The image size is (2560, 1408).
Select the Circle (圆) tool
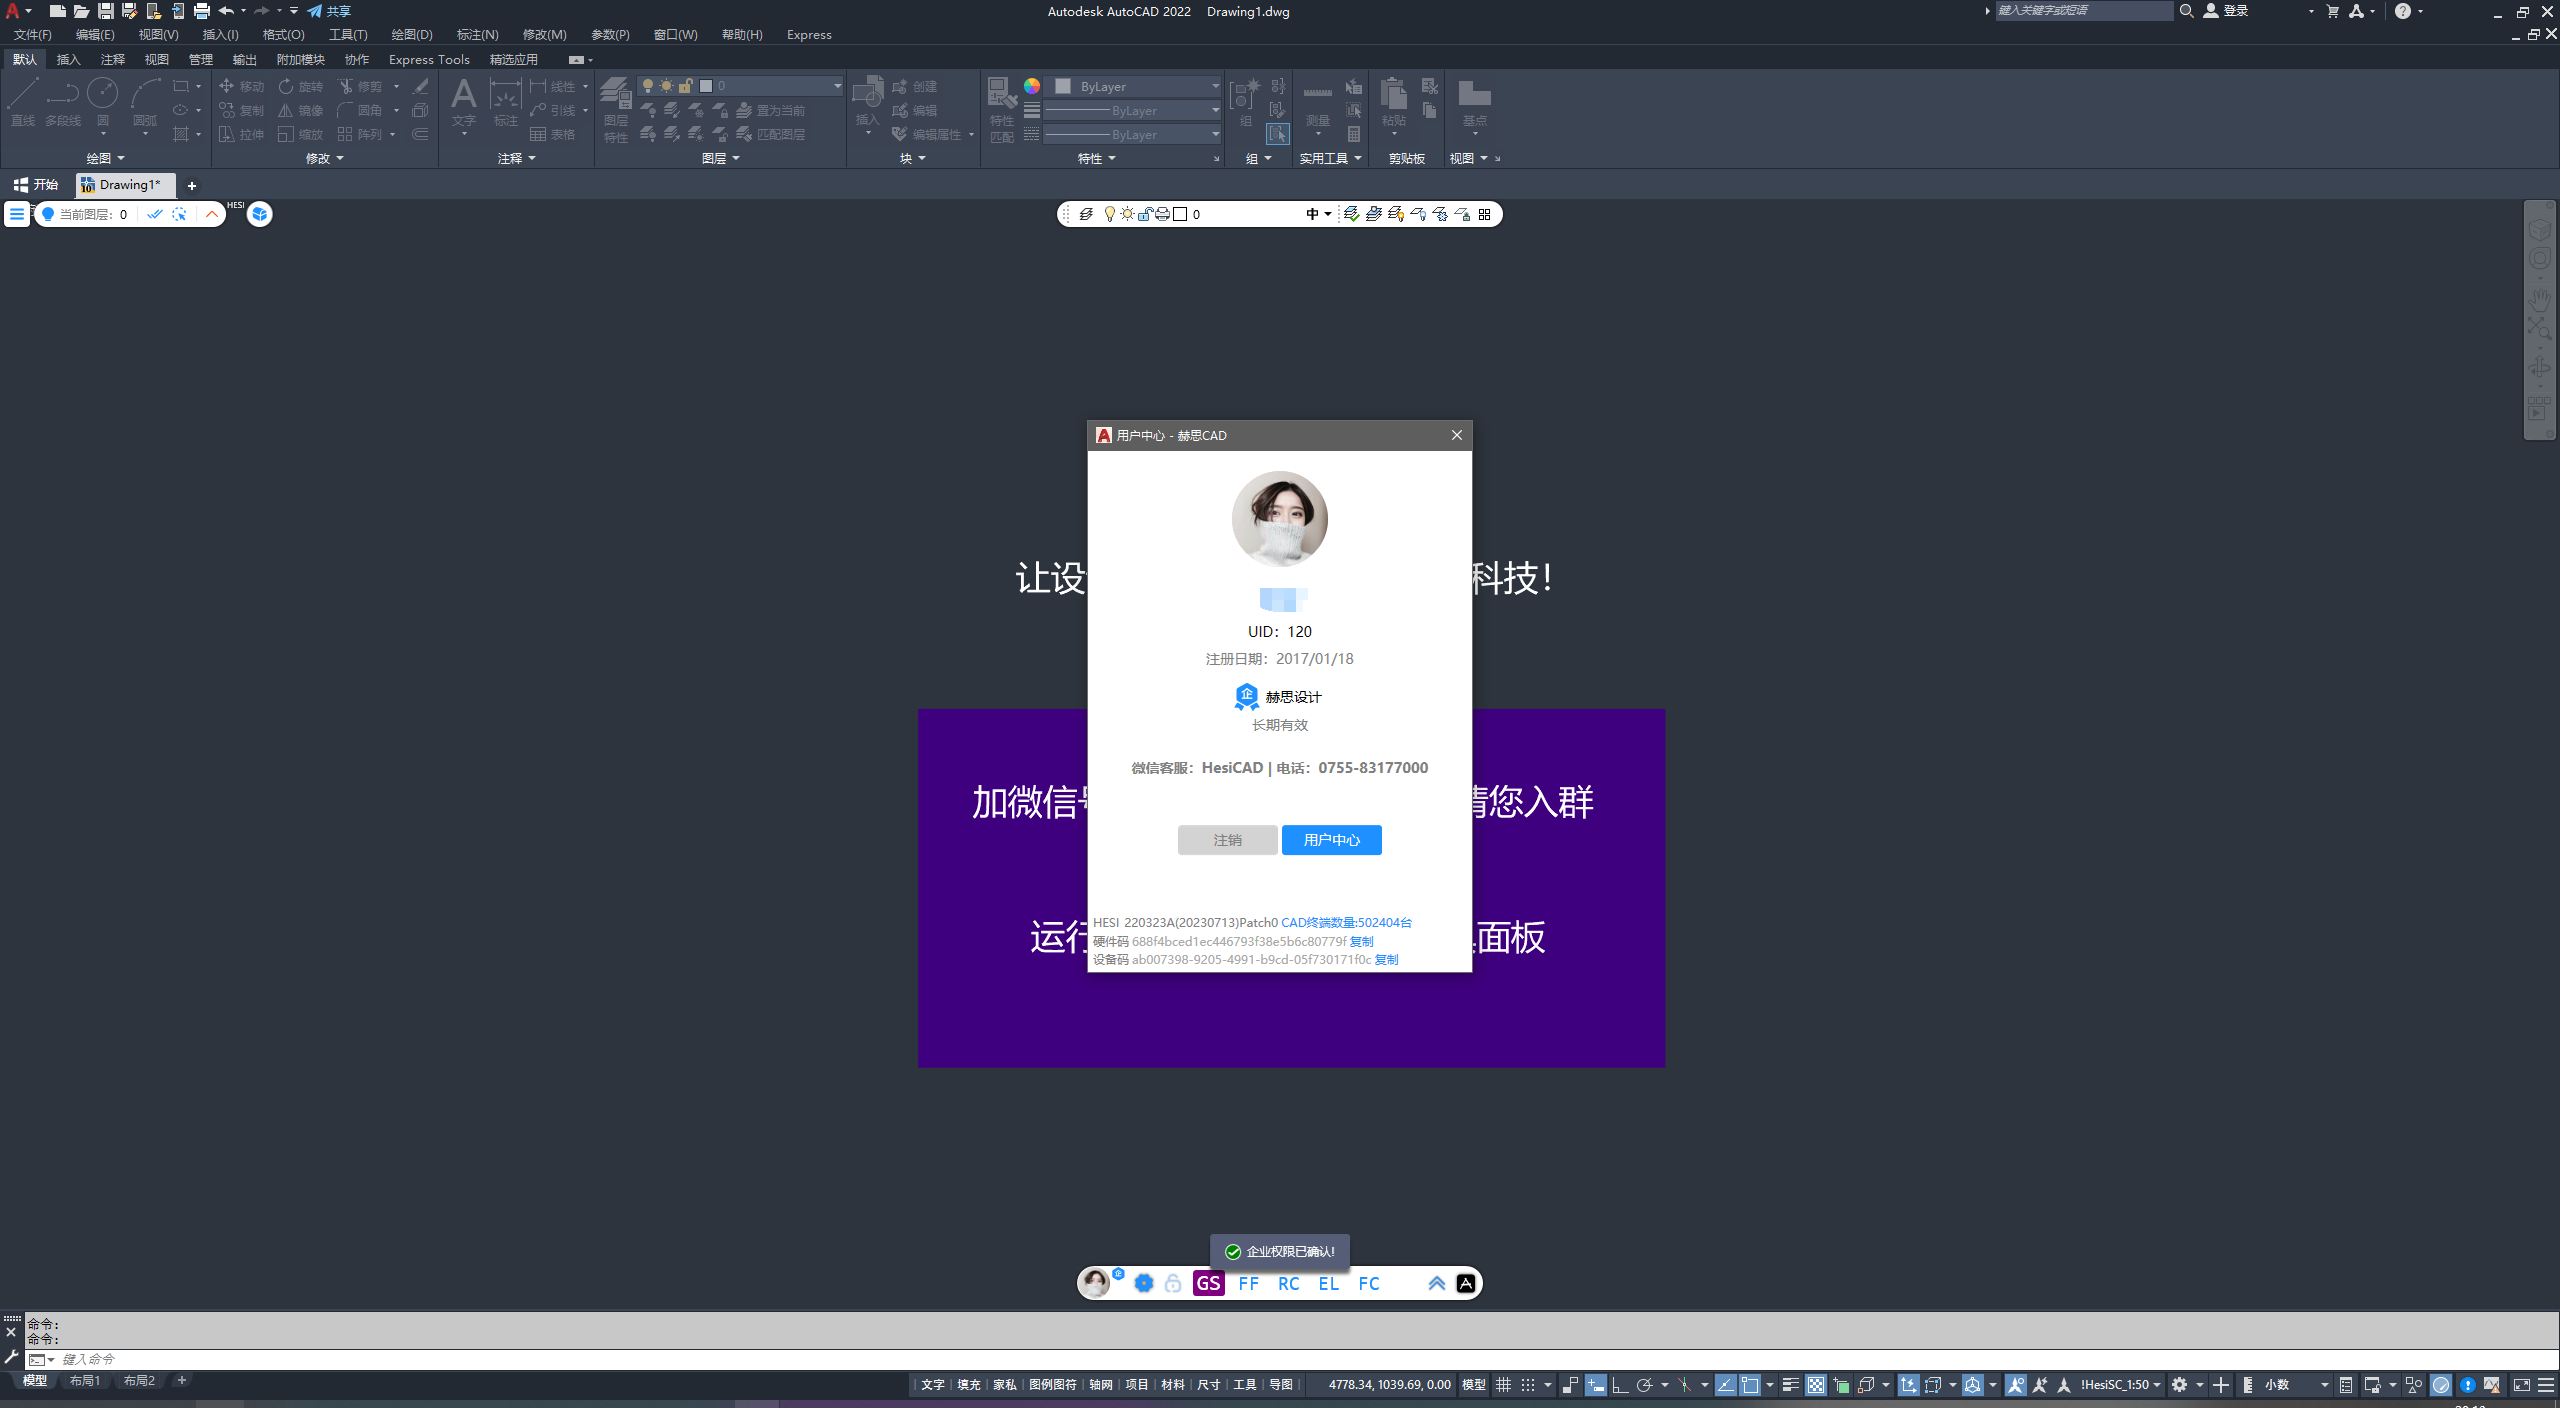pos(102,101)
